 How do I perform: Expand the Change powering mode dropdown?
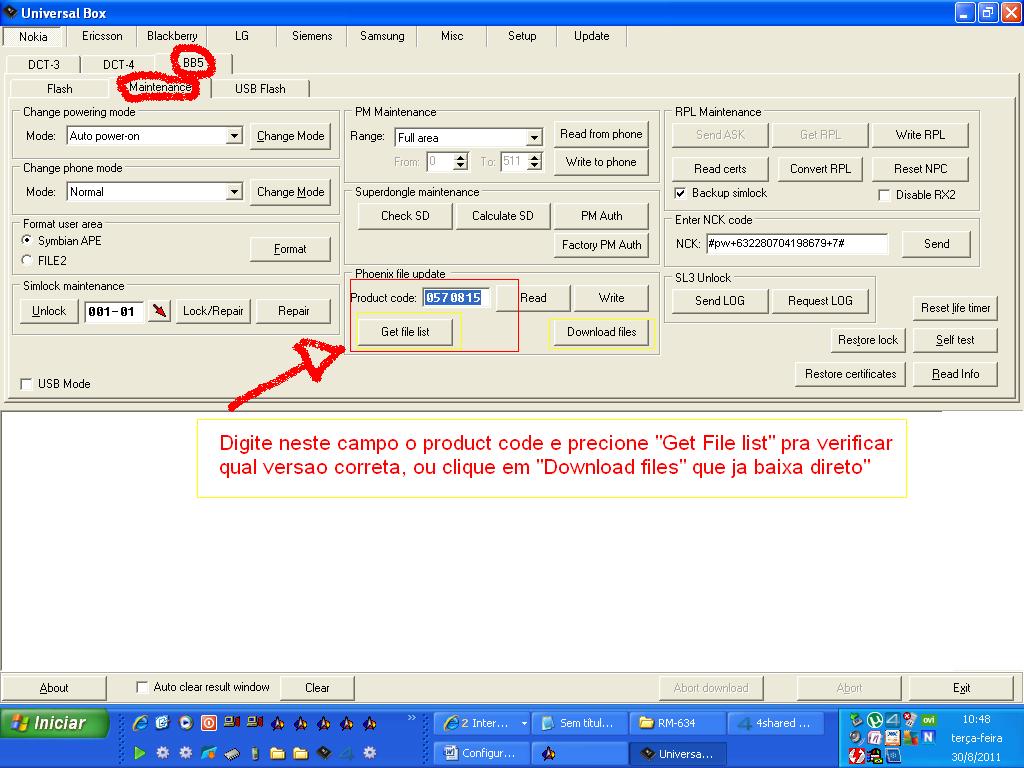click(x=234, y=136)
